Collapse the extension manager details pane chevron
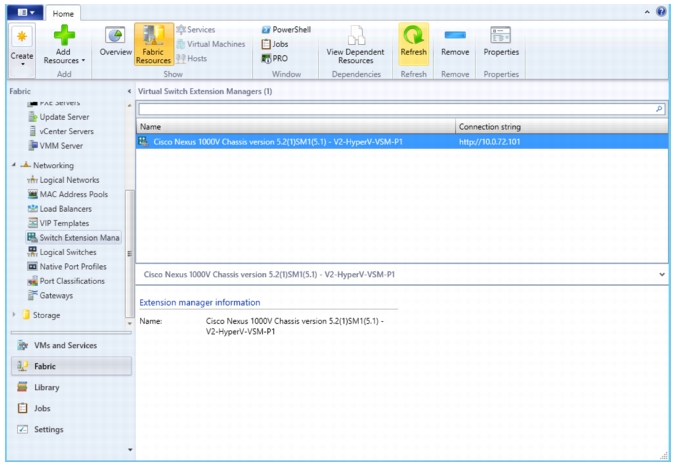Screen dimensions: 677x466 pos(662,274)
